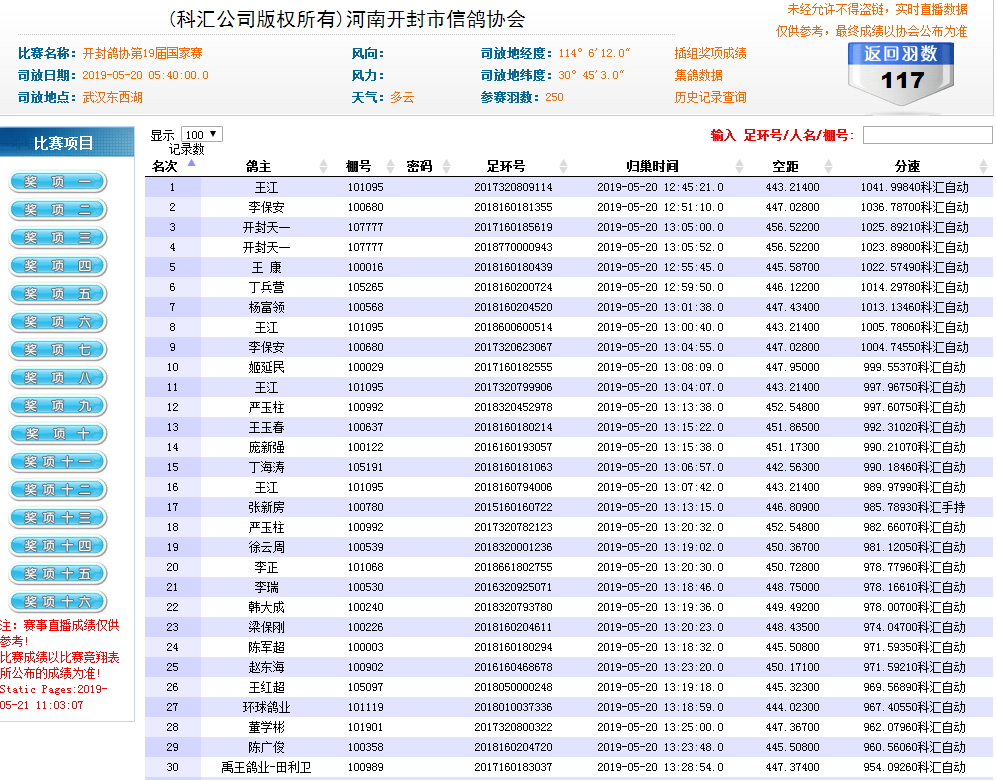
Task: Open the 显示 100 records dropdown
Action: (x=202, y=134)
